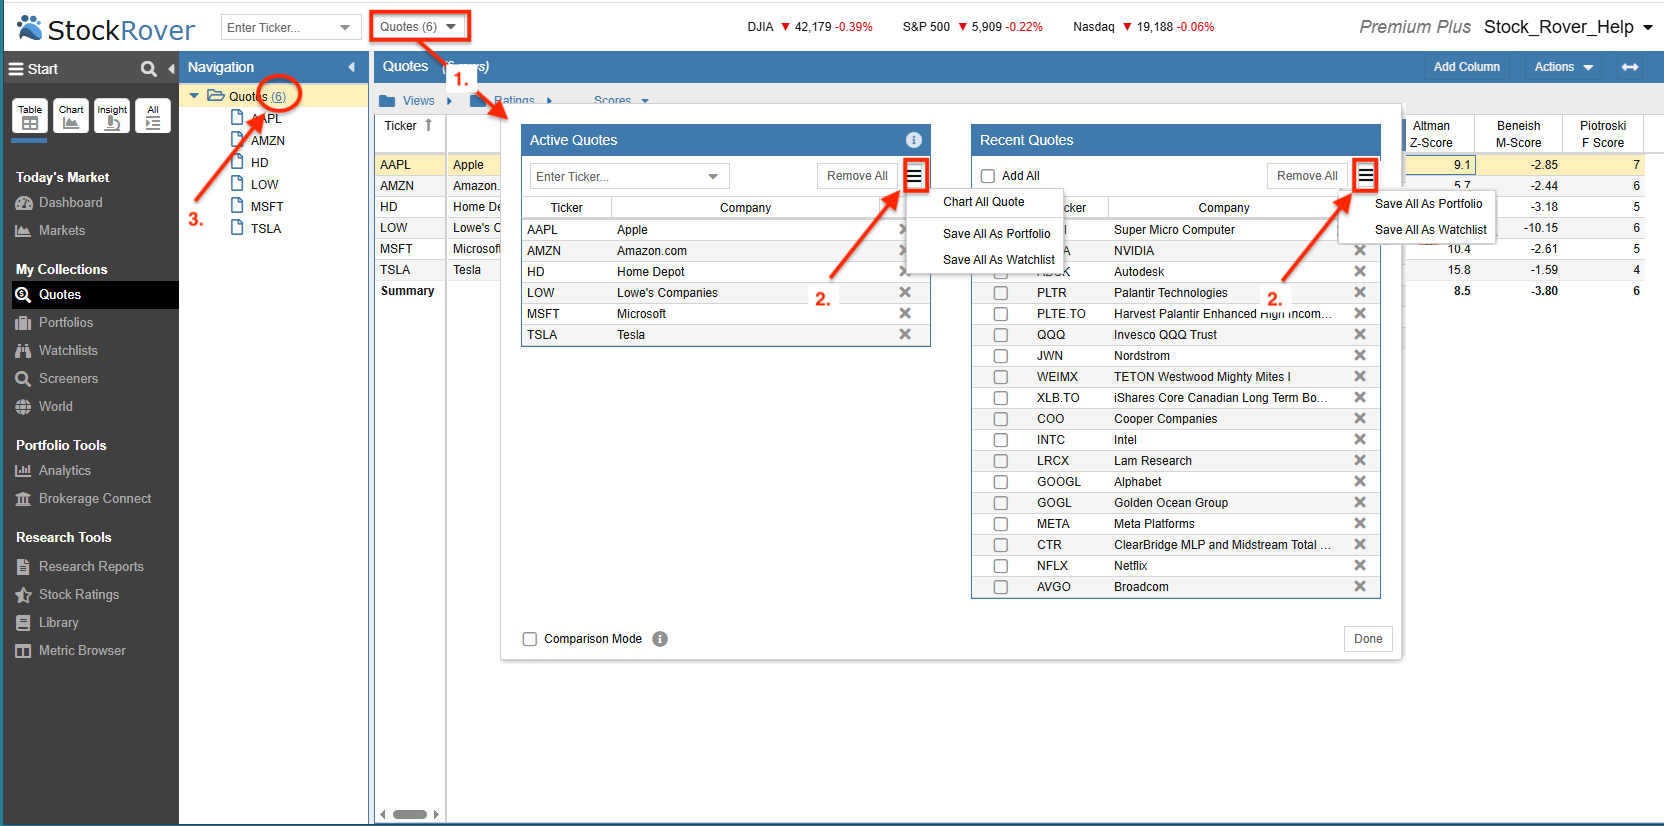Check the INTC row checkbox
The image size is (1664, 826).
[1000, 440]
